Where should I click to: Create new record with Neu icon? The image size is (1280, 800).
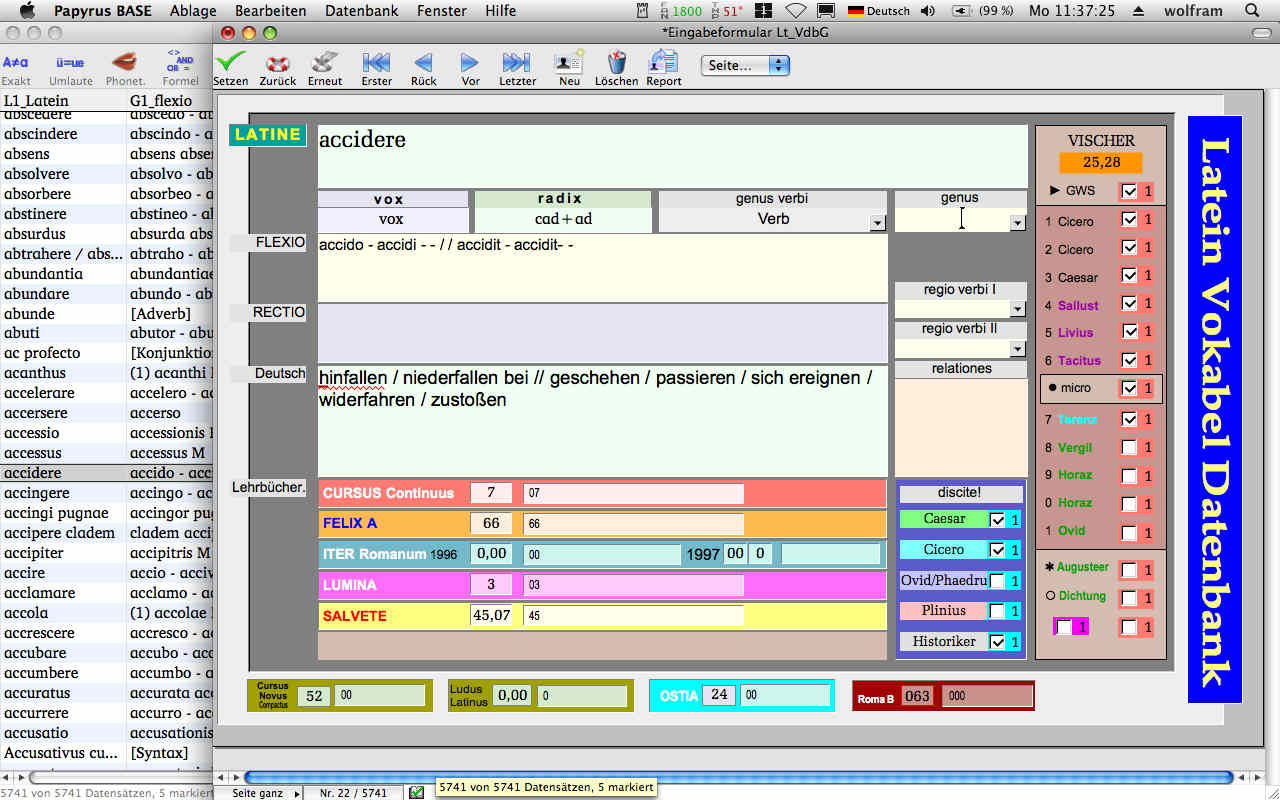click(x=569, y=62)
